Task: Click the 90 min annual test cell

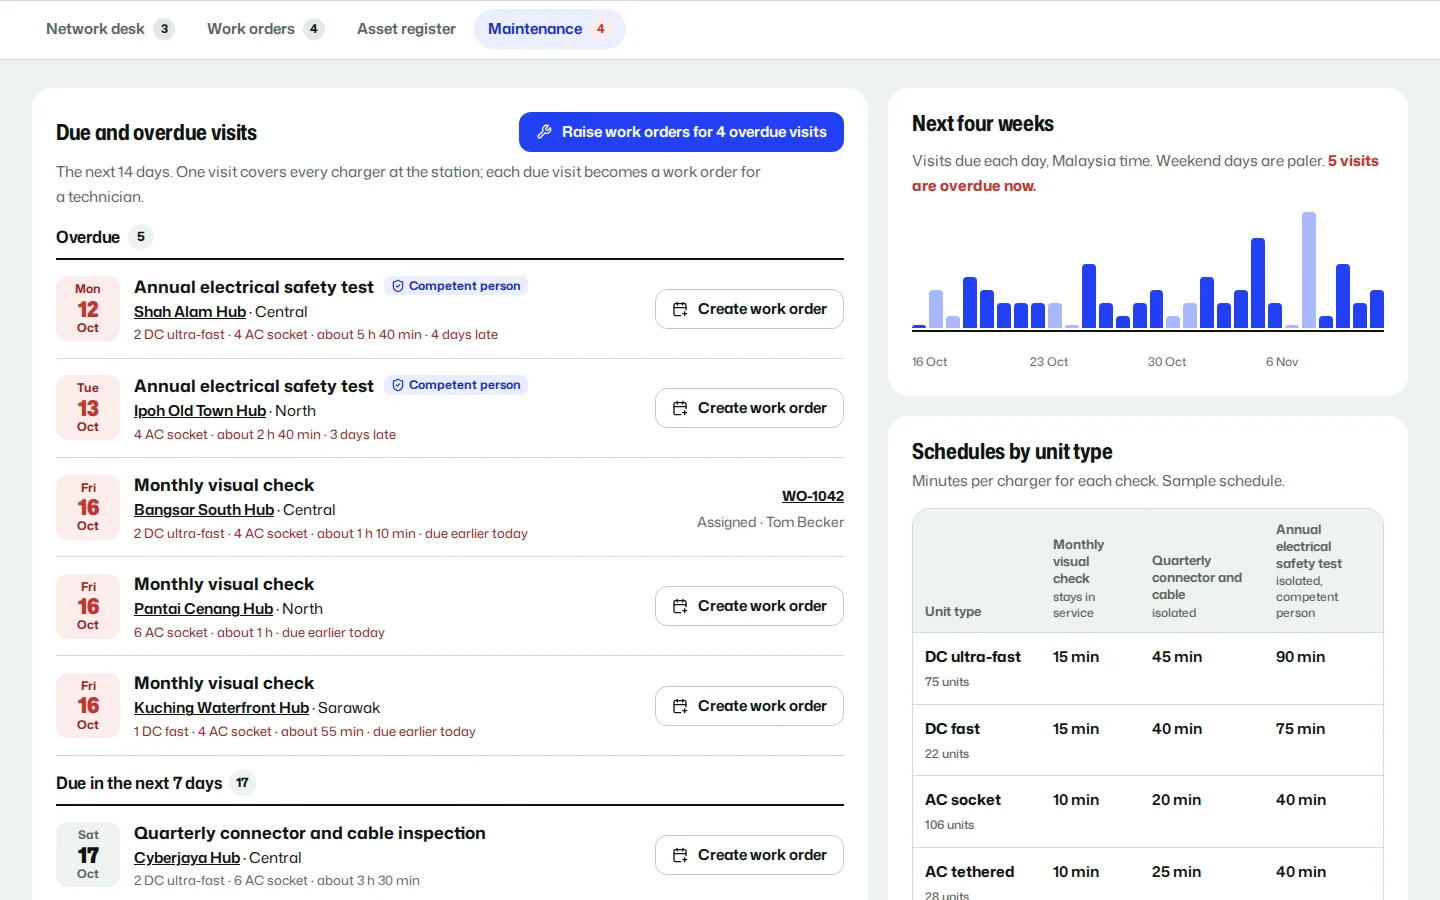Action: coord(1300,657)
